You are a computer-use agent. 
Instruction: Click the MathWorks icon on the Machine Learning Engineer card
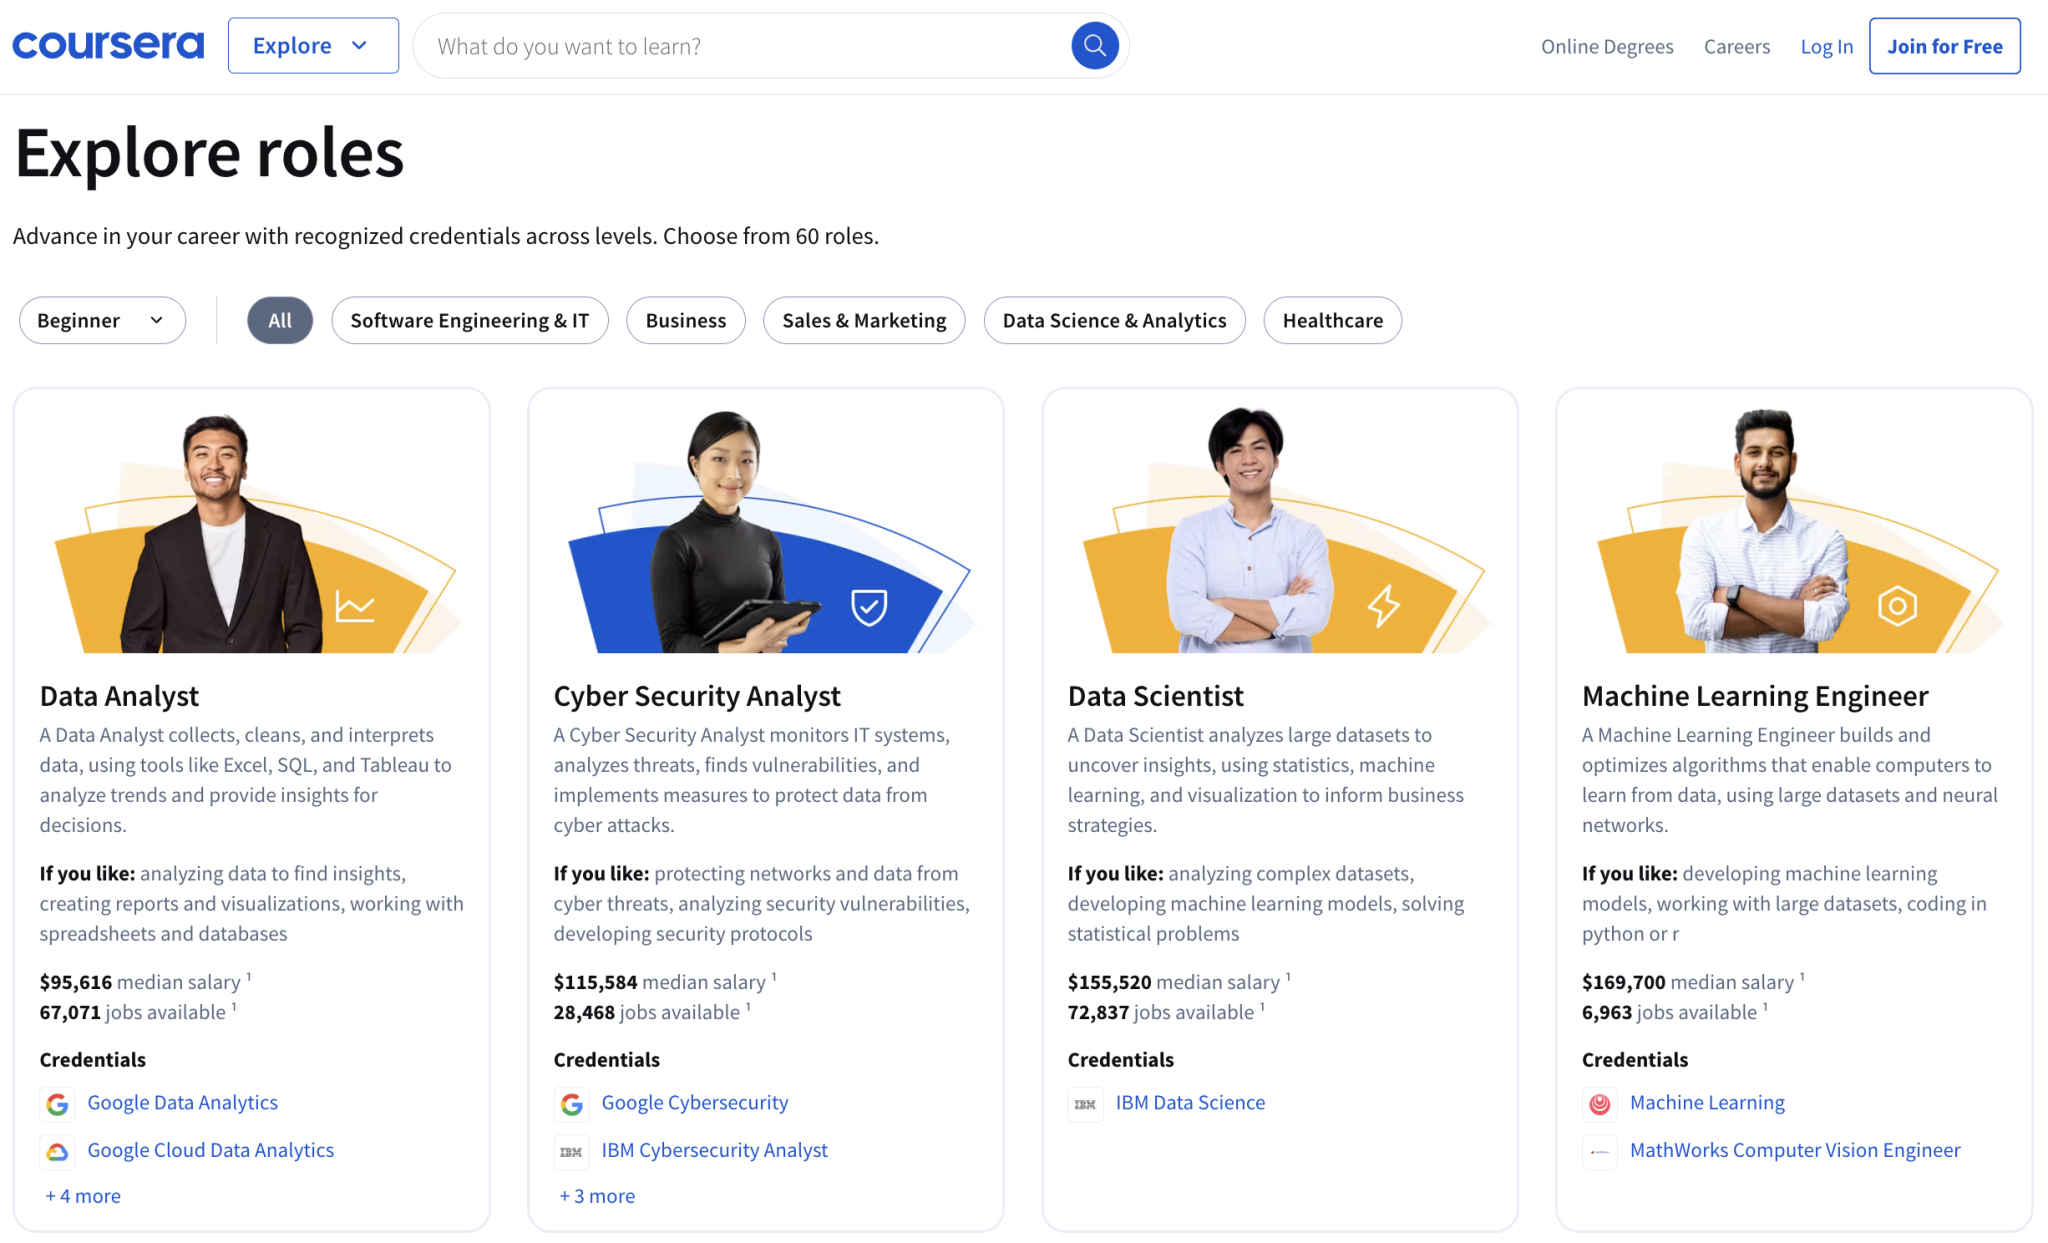click(1599, 1151)
